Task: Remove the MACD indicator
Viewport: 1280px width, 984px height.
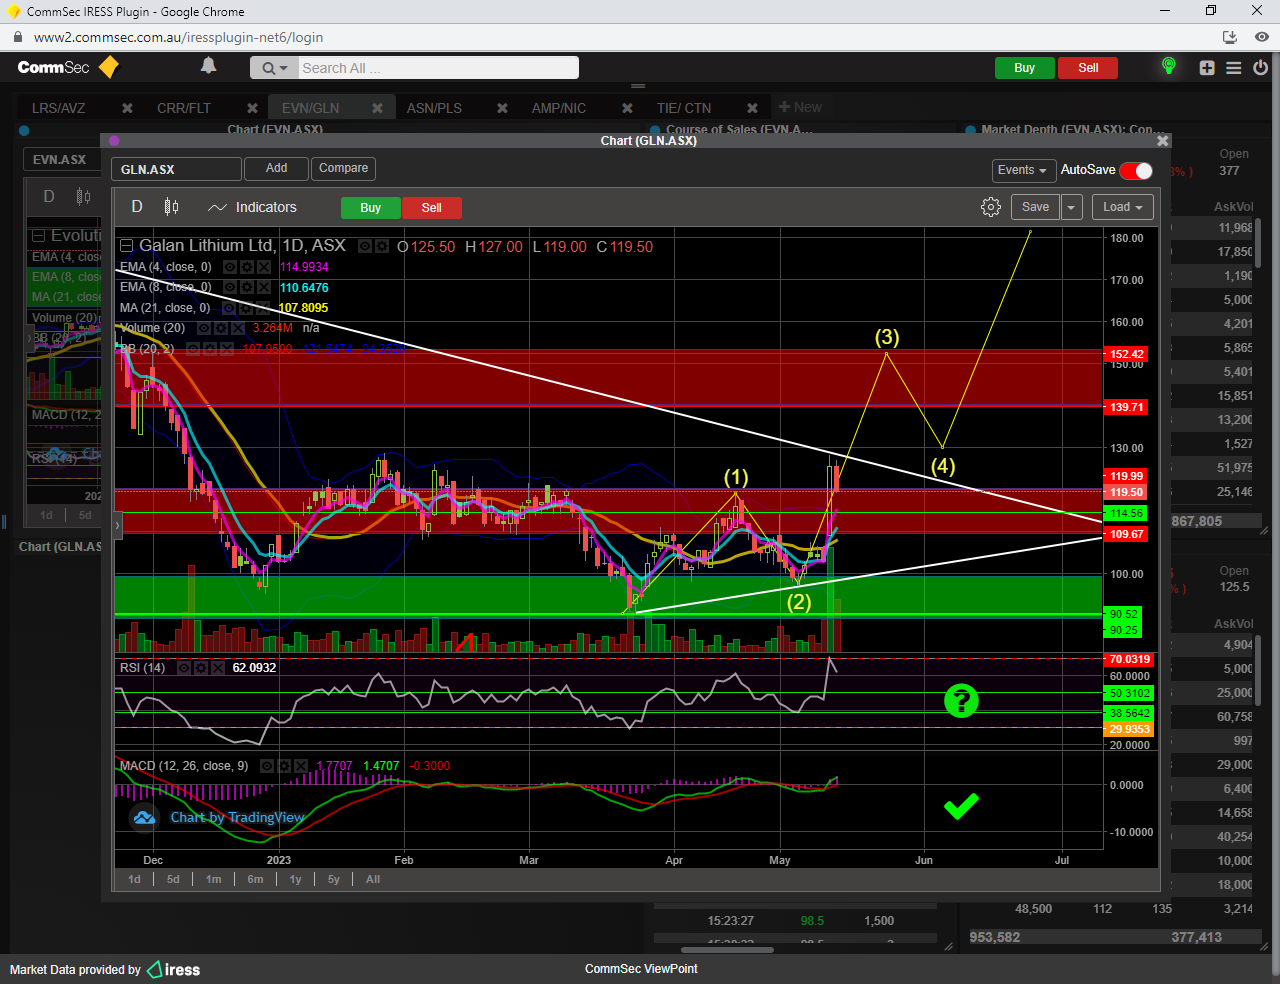Action: pyautogui.click(x=300, y=766)
